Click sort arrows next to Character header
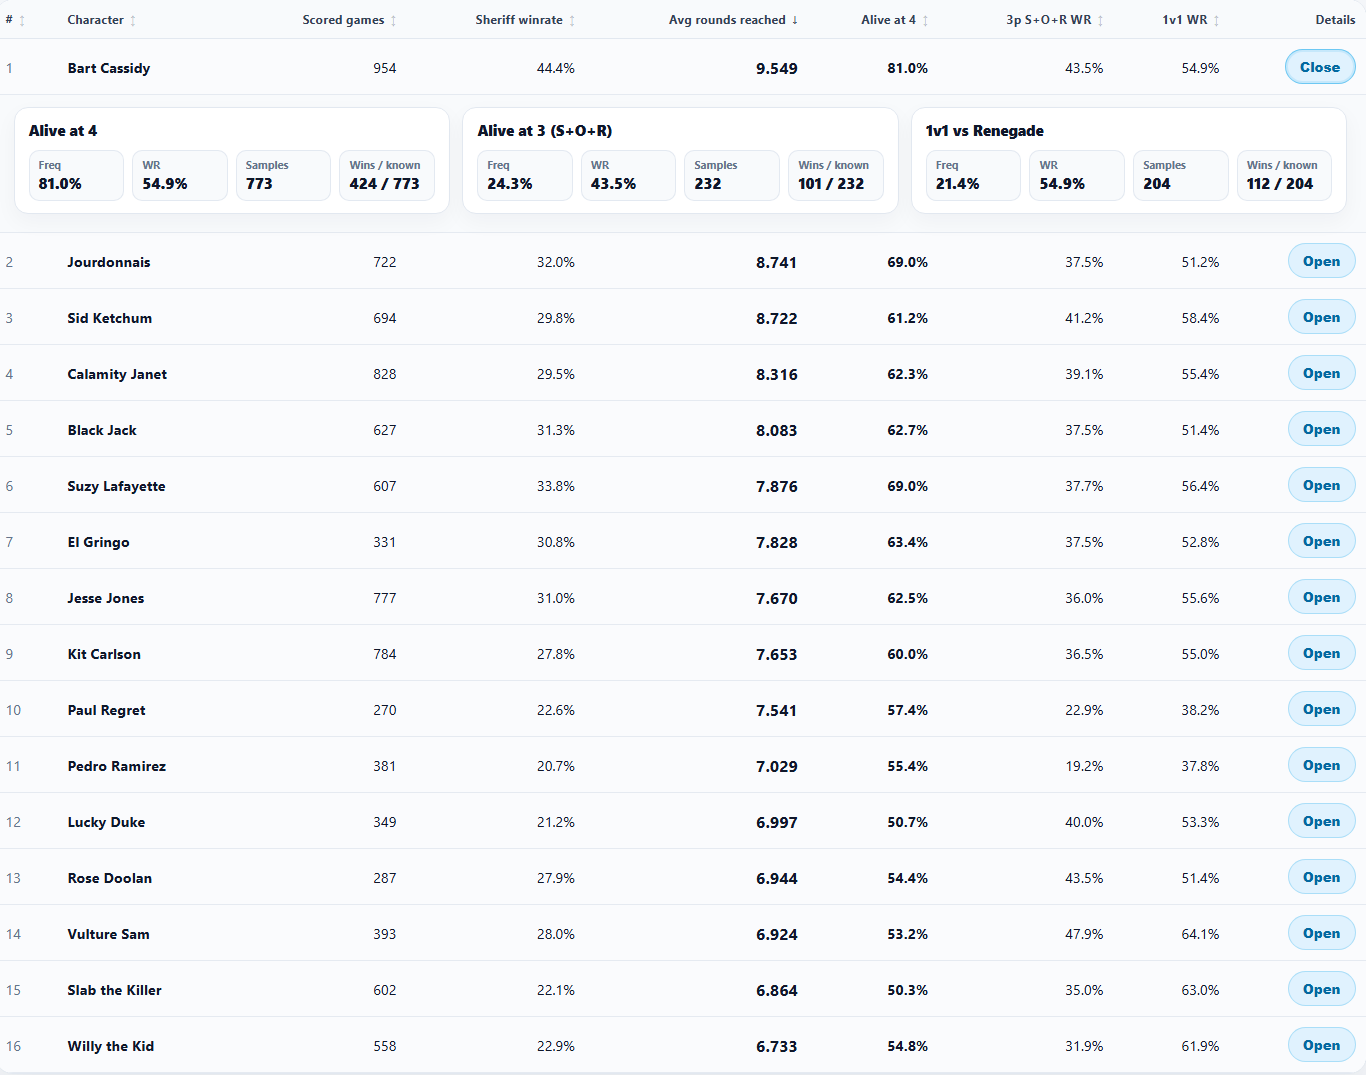Screen dimensions: 1366x1075 [x=133, y=20]
